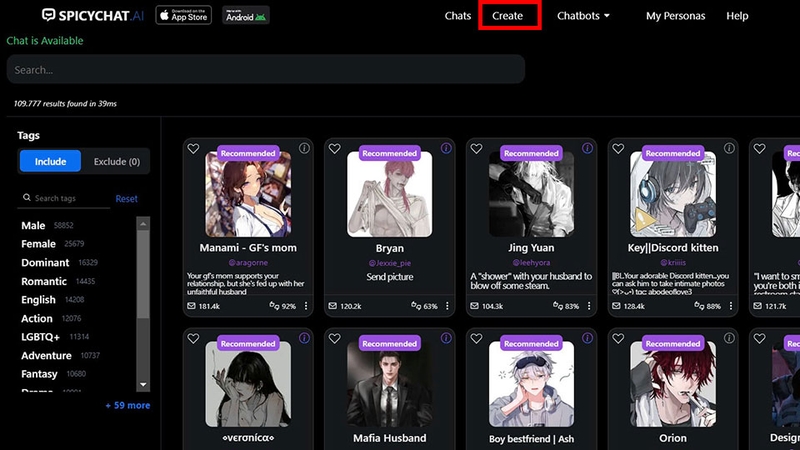Show info icon on Boy bestfriend Ash card
Viewport: 800px width, 450px height.
tap(587, 338)
